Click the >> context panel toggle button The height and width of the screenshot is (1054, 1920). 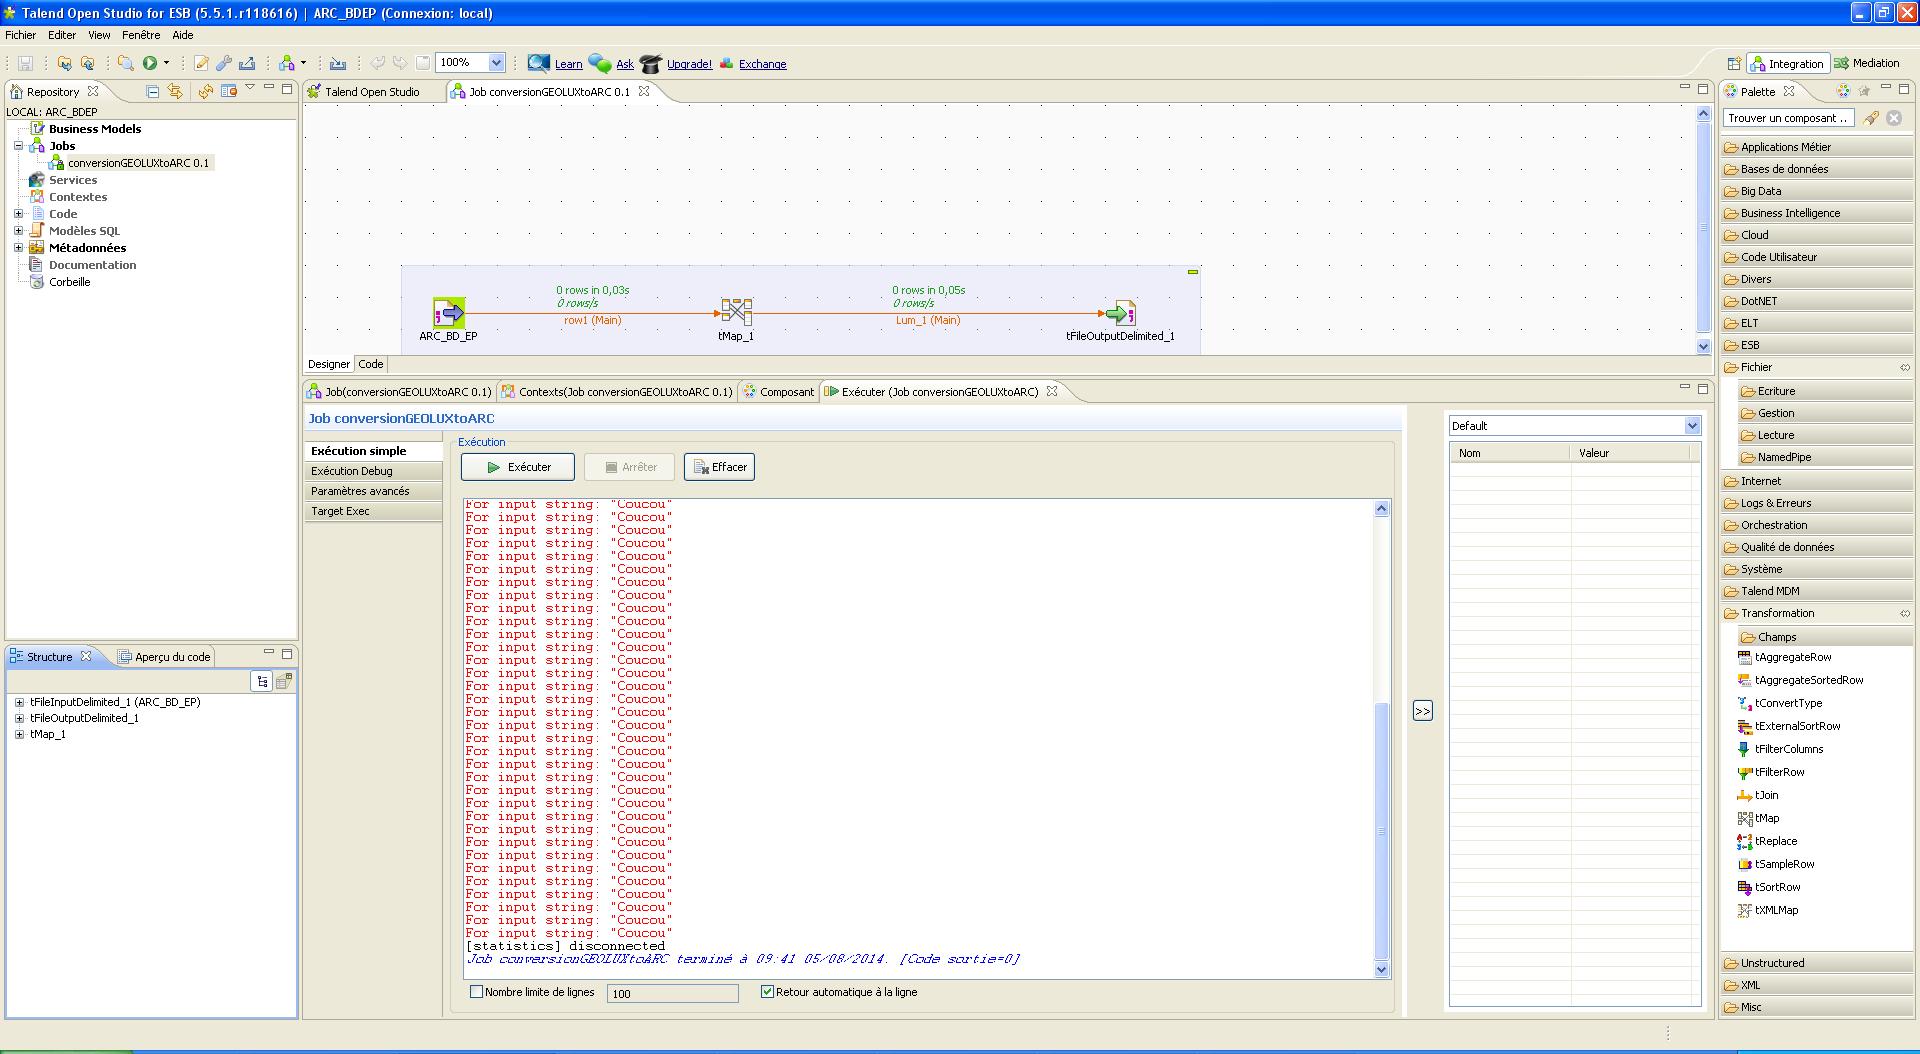(1422, 711)
